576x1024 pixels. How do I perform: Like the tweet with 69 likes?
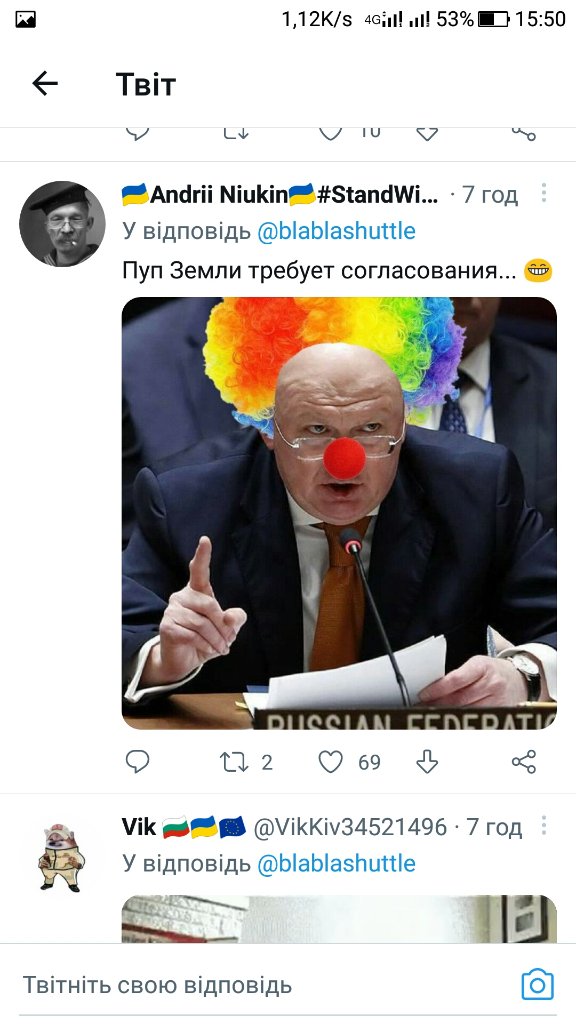tap(330, 761)
